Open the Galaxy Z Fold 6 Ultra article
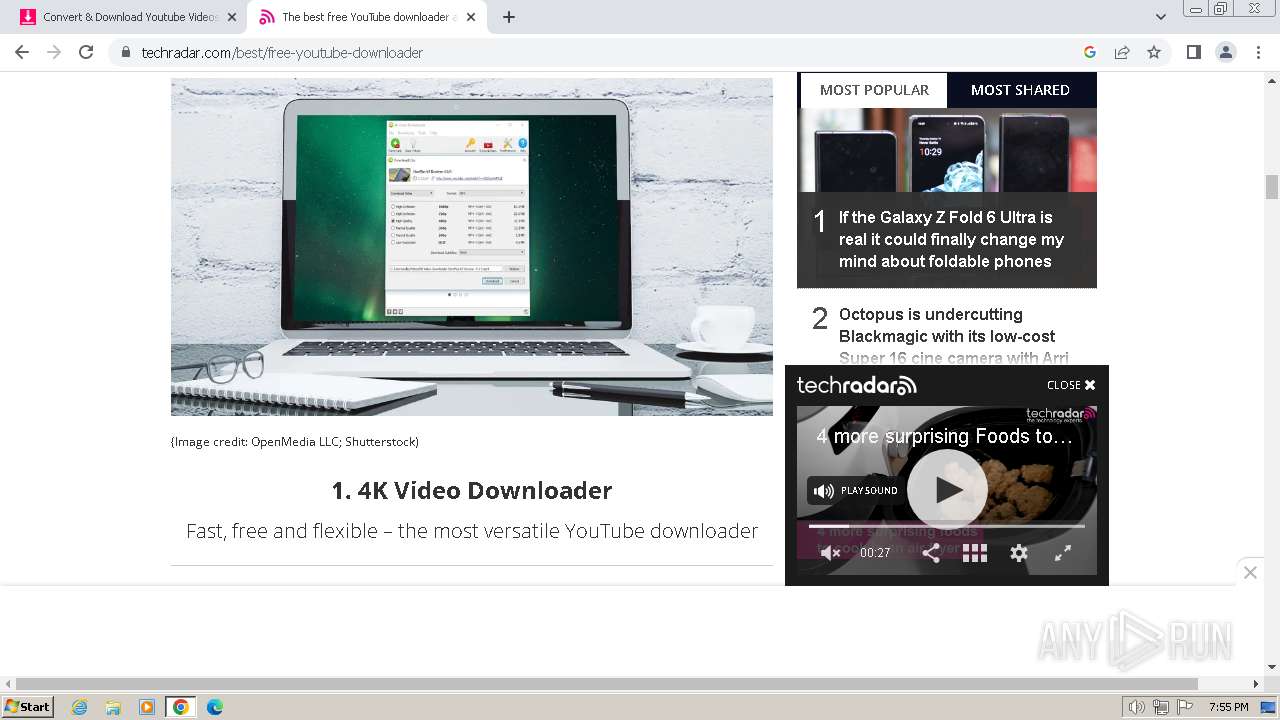 [x=952, y=239]
